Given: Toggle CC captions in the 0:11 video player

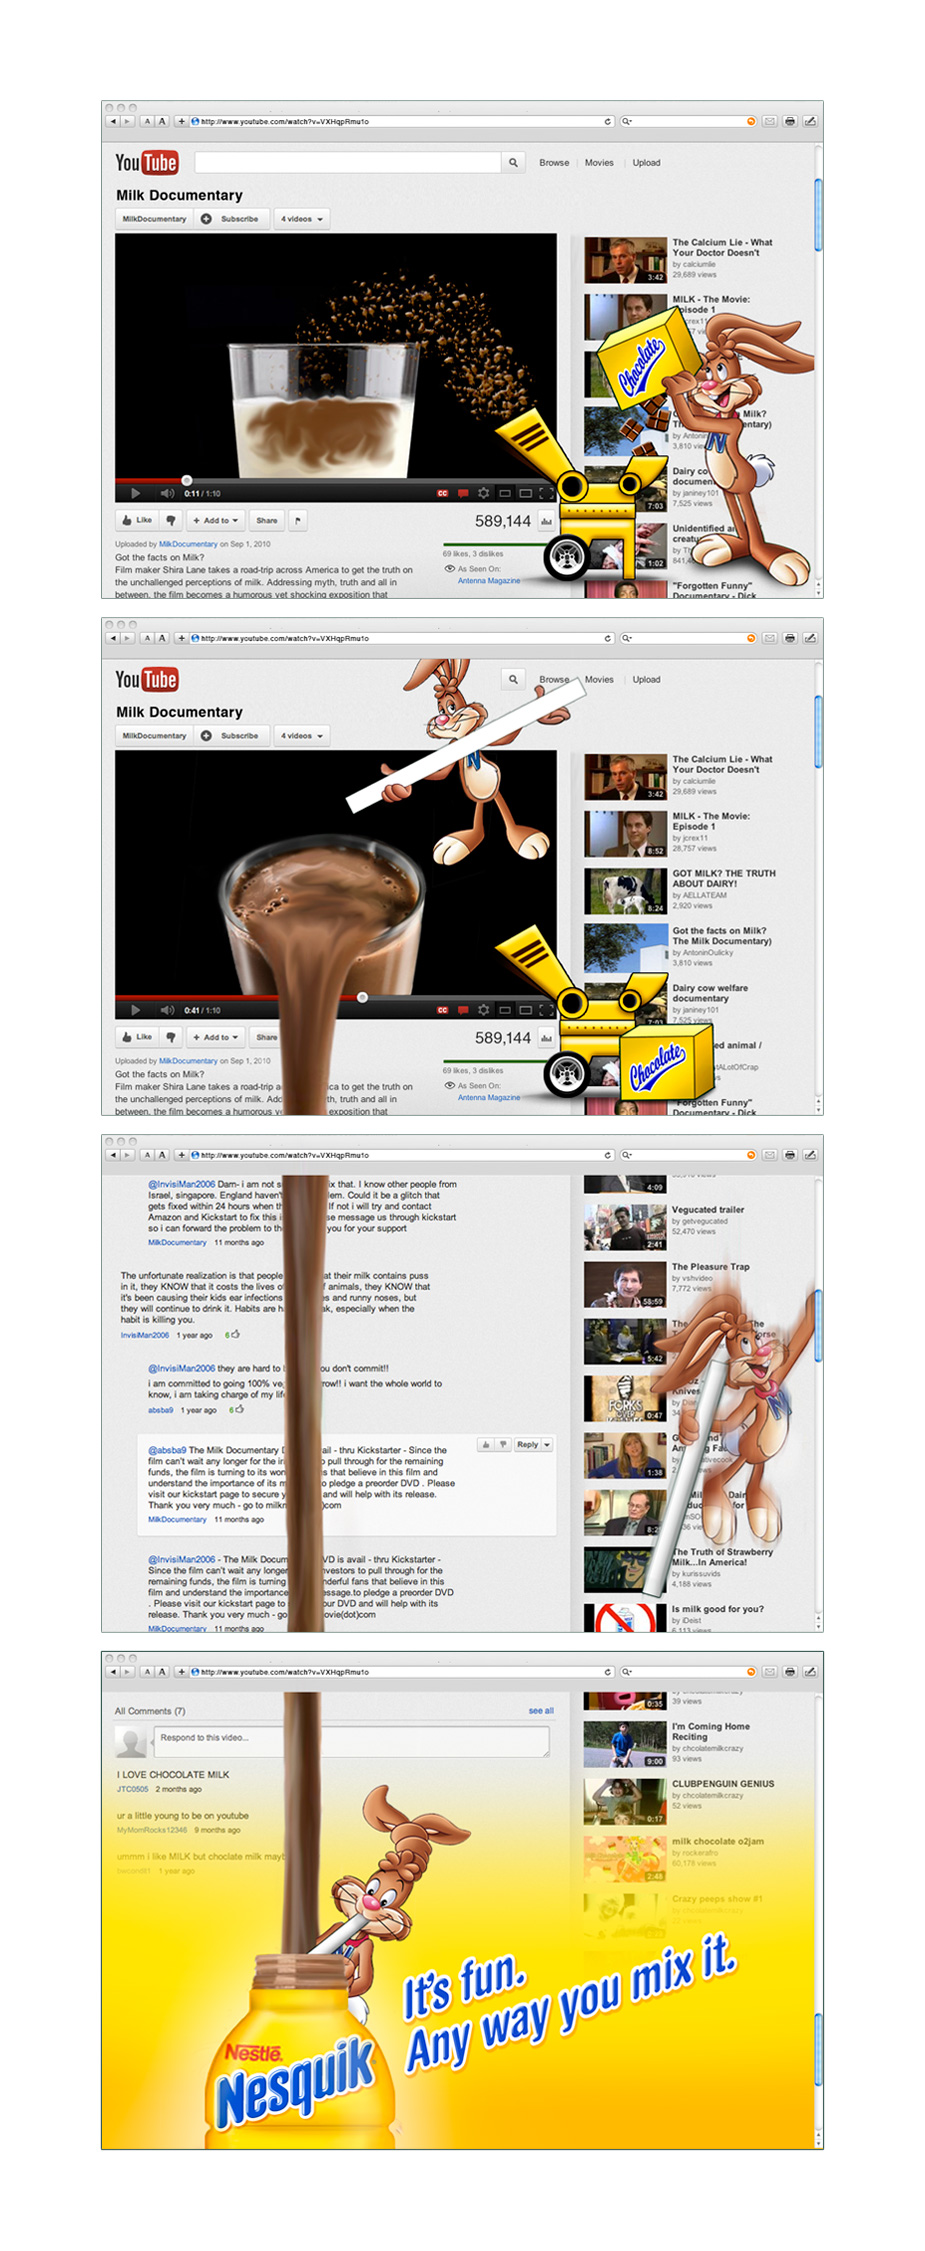Looking at the screenshot, I should tap(442, 493).
